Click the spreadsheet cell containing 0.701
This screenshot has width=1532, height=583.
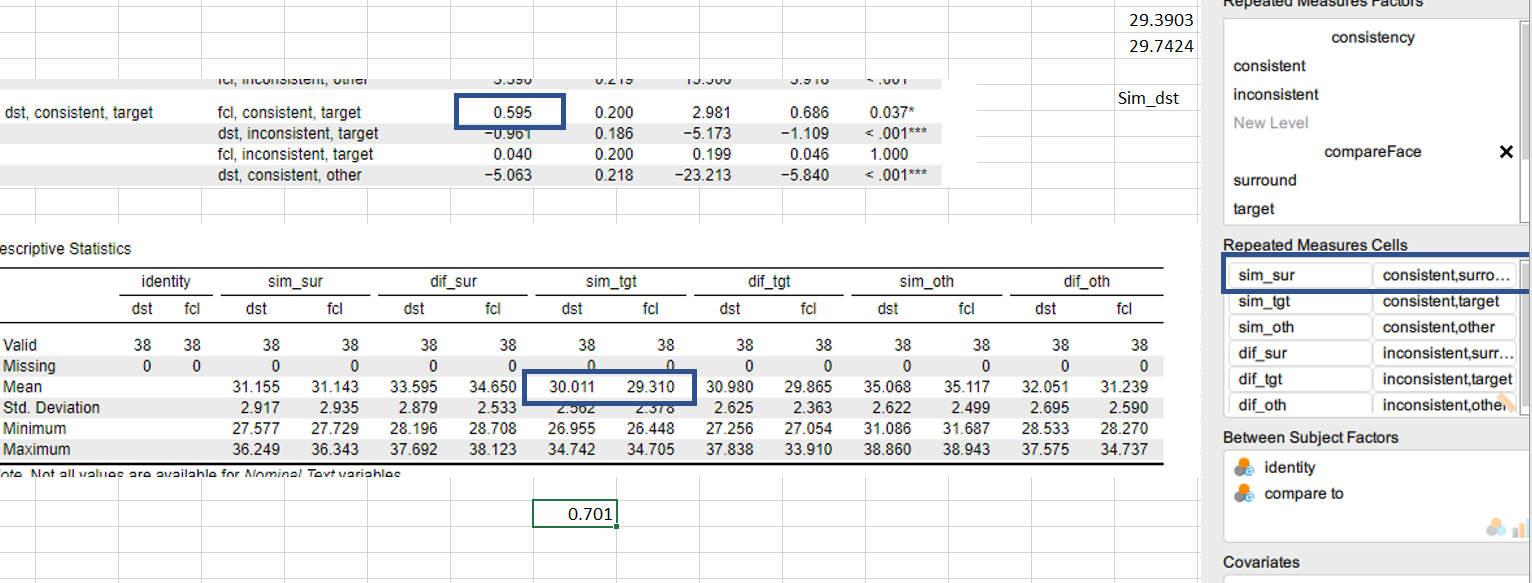575,513
